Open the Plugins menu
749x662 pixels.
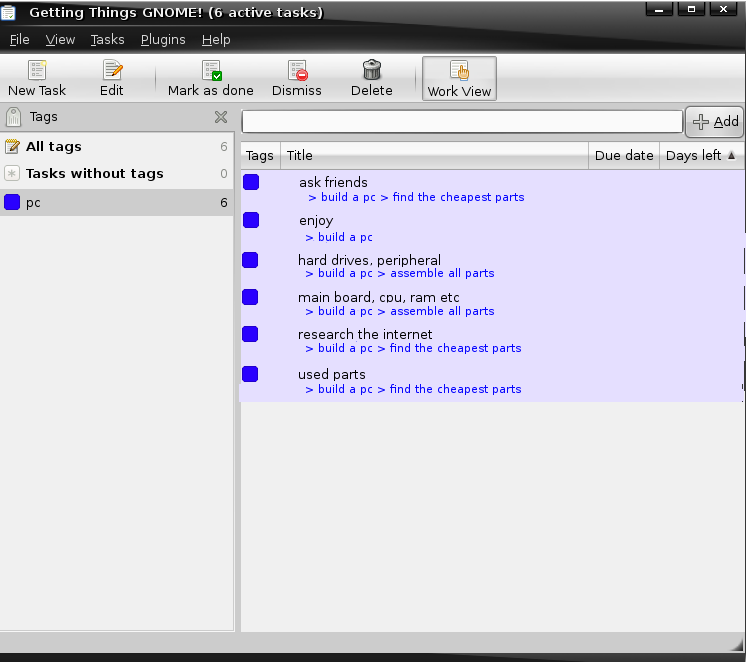click(x=163, y=40)
